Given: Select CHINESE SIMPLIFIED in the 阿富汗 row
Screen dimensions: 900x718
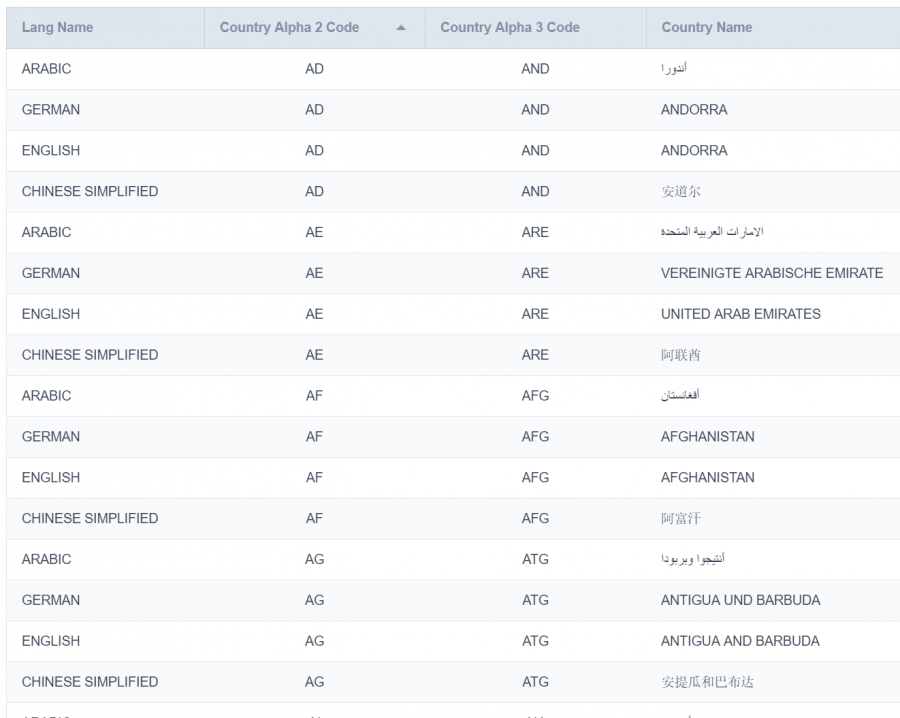Looking at the screenshot, I should (x=89, y=518).
